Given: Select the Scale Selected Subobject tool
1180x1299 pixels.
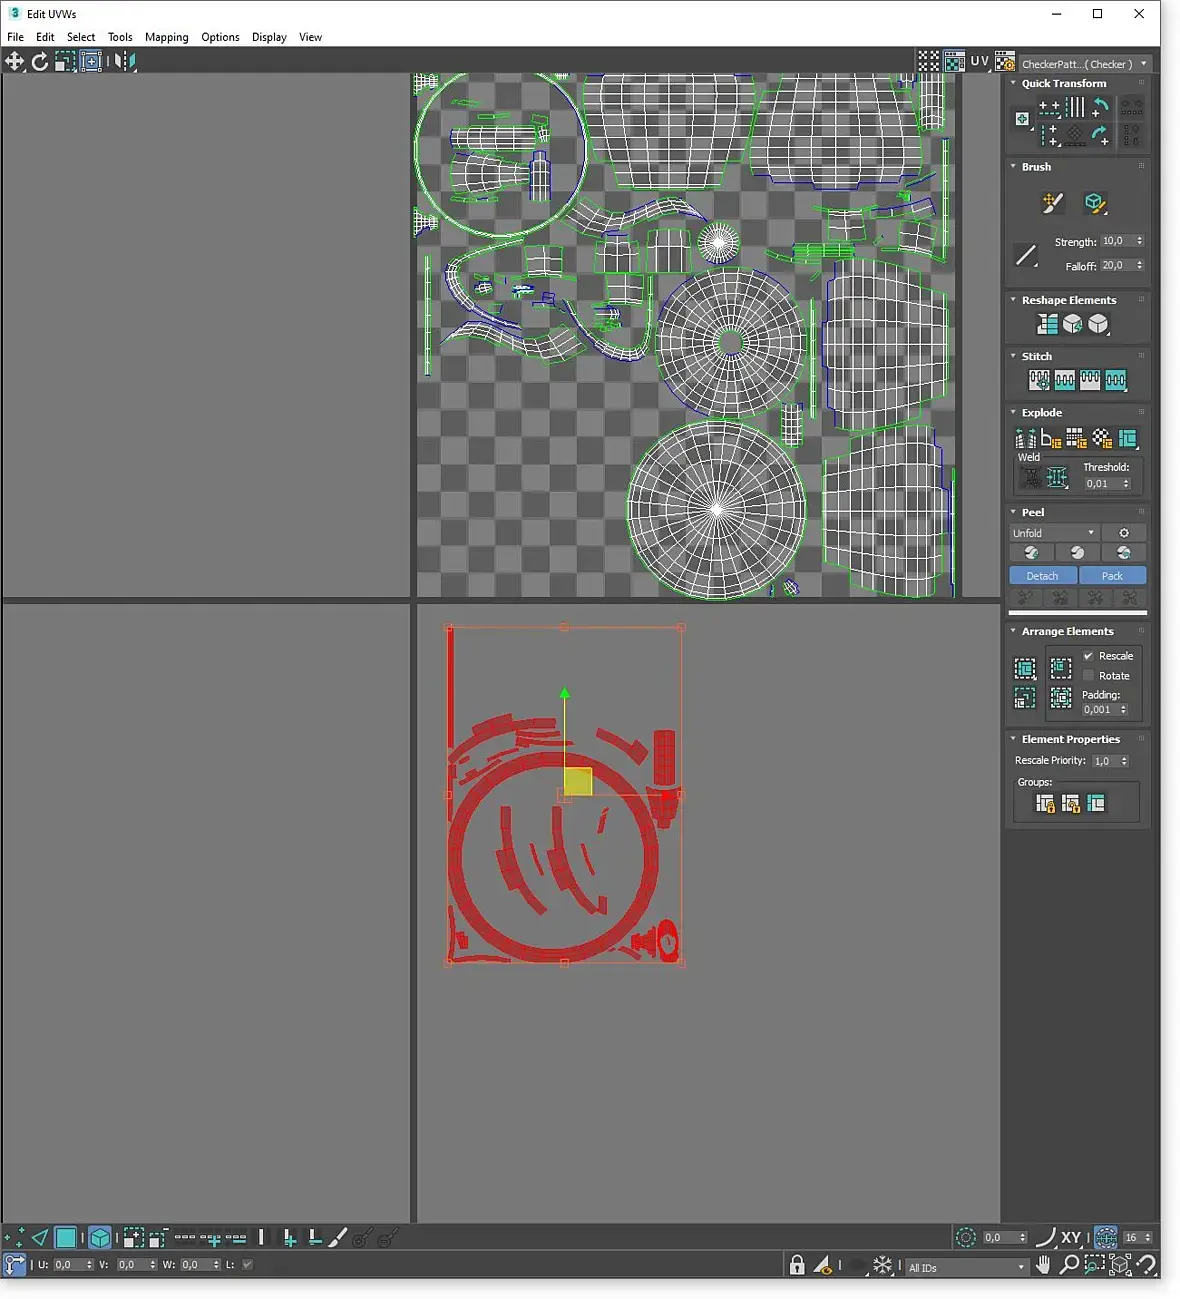Looking at the screenshot, I should [65, 61].
